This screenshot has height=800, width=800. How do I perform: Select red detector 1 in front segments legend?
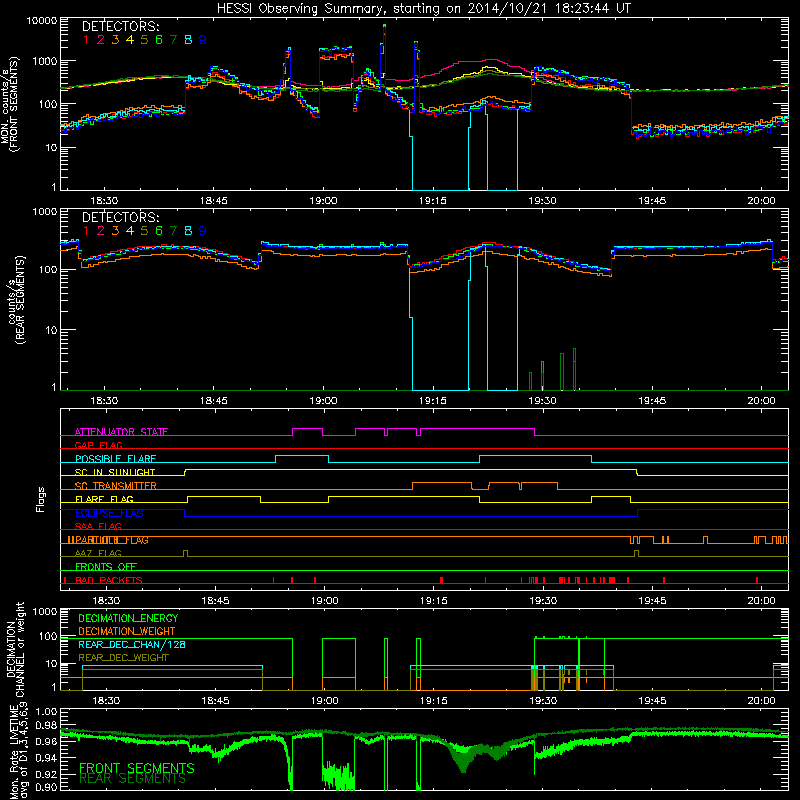86,40
